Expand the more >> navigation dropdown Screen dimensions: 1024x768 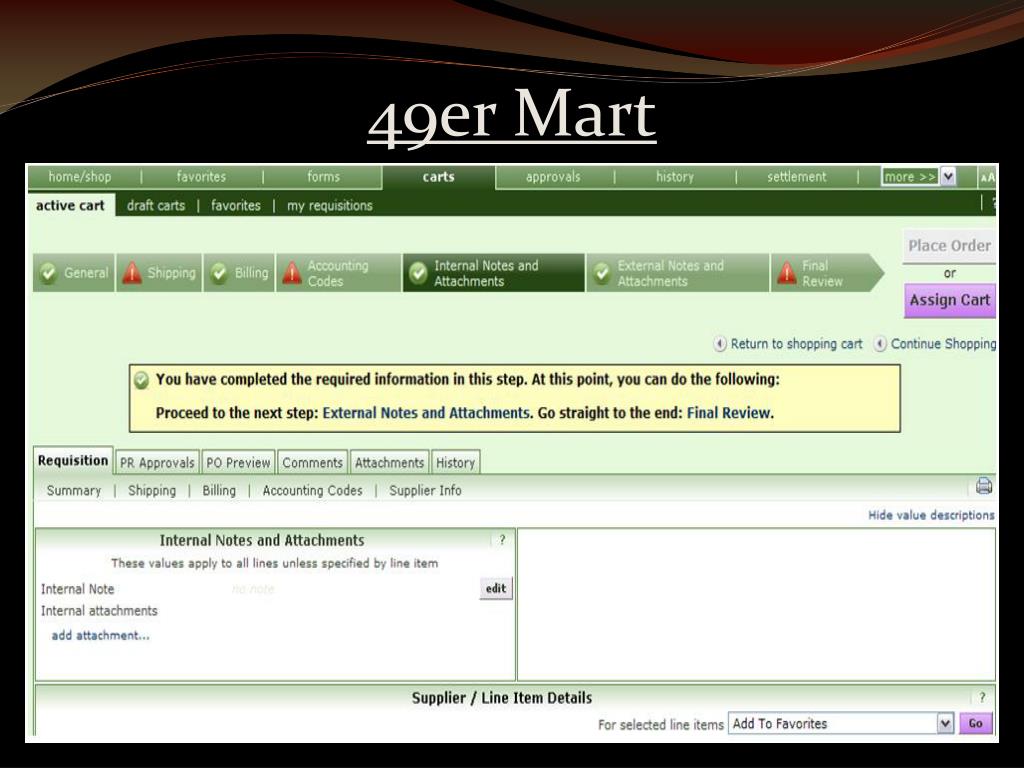948,177
